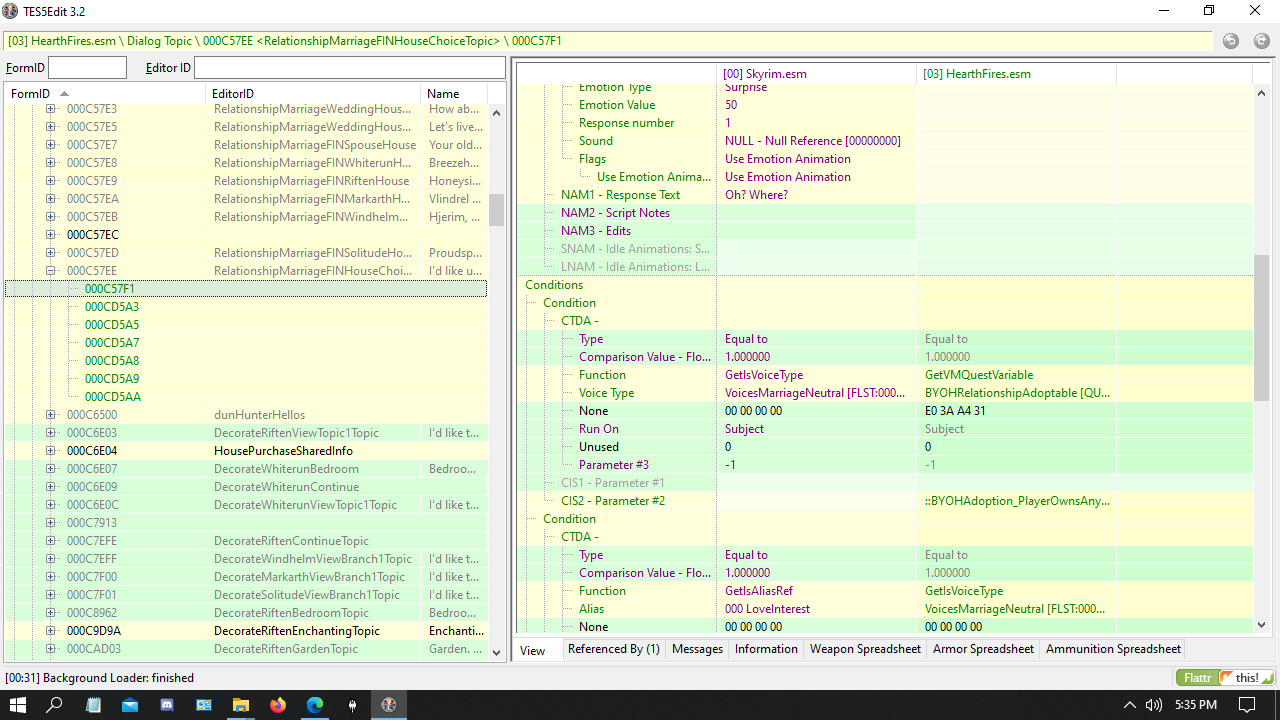Open the Windows Start menu
The width and height of the screenshot is (1280, 720).
click(x=18, y=705)
